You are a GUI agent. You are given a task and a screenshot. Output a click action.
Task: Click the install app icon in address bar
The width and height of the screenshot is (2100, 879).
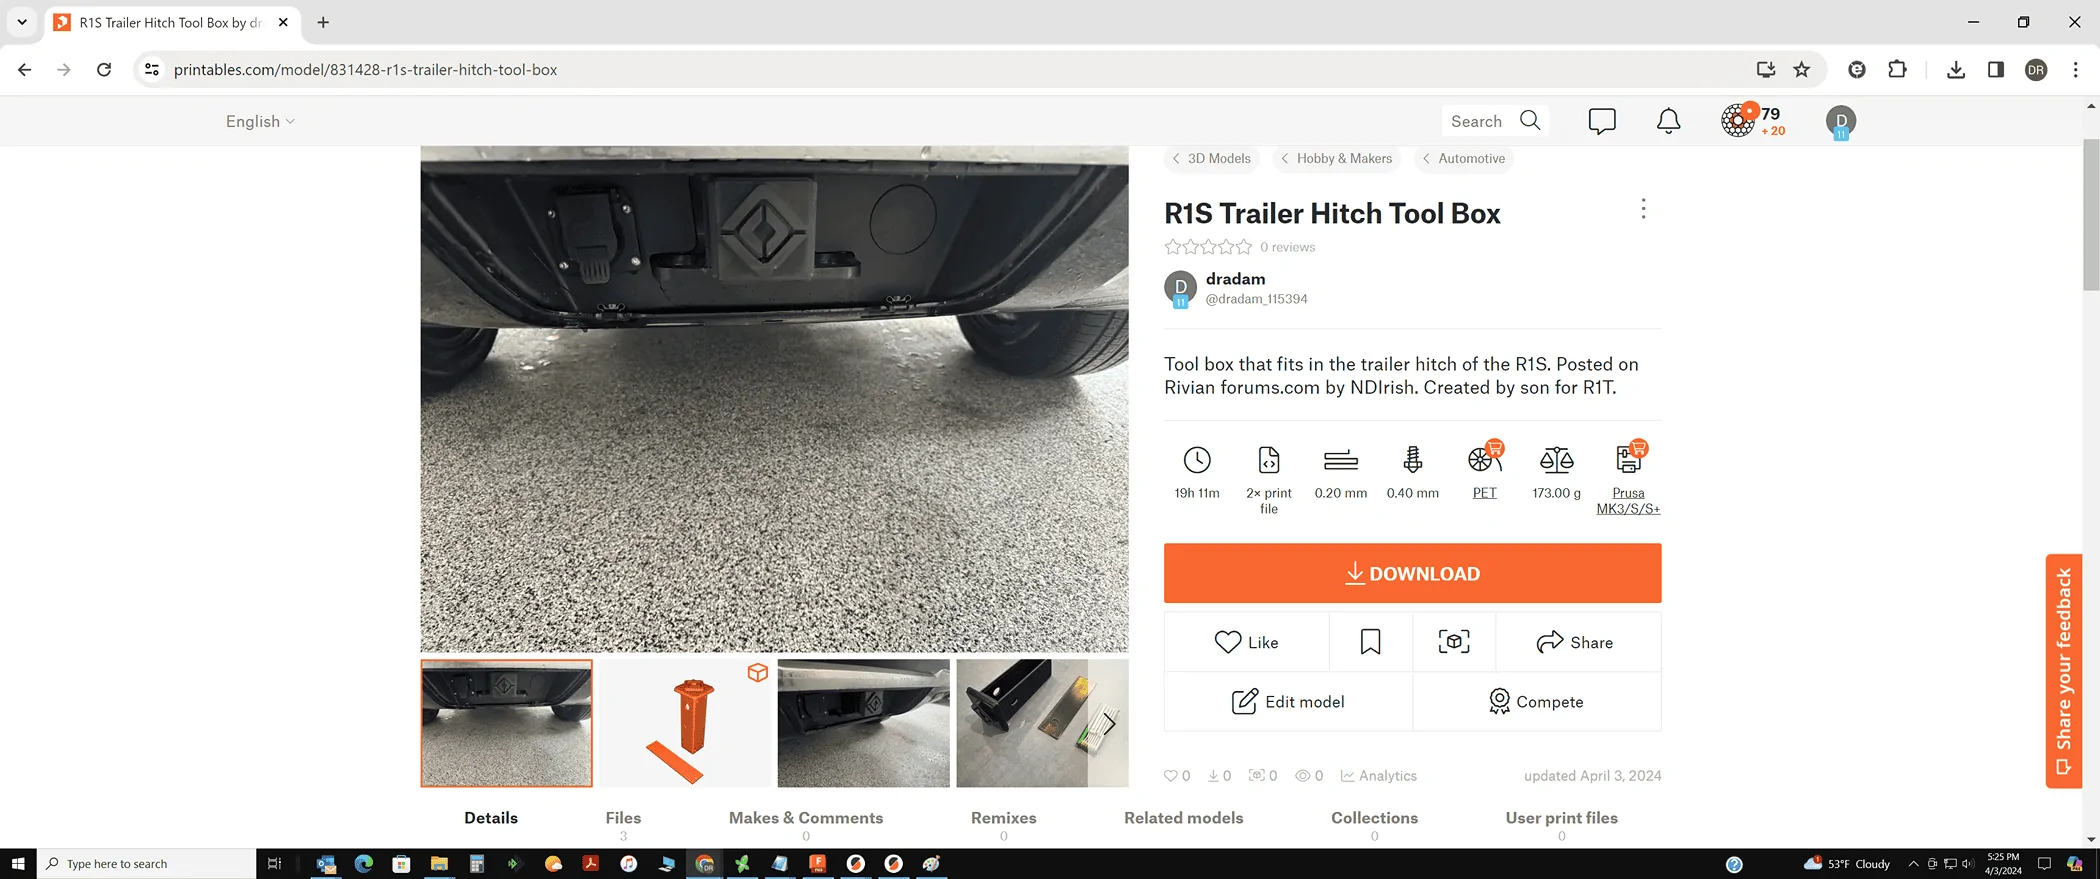pos(1766,69)
